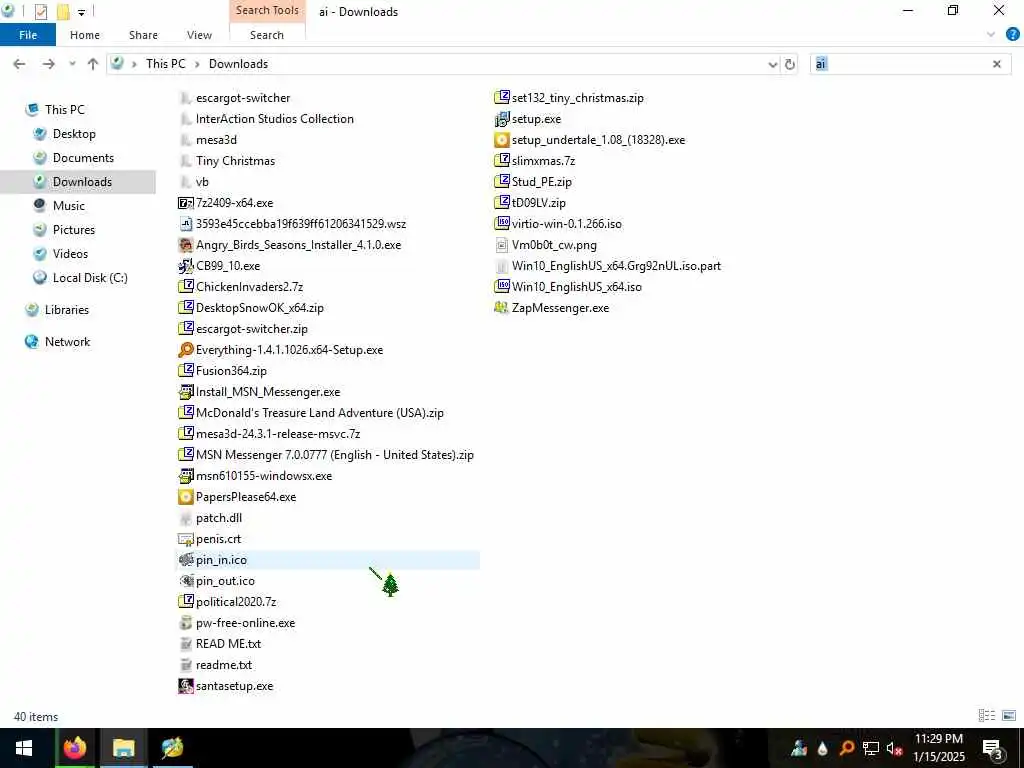This screenshot has width=1024, height=768.
Task: Open the Quick Access Toolbar customize dropdown
Action: pos(81,12)
